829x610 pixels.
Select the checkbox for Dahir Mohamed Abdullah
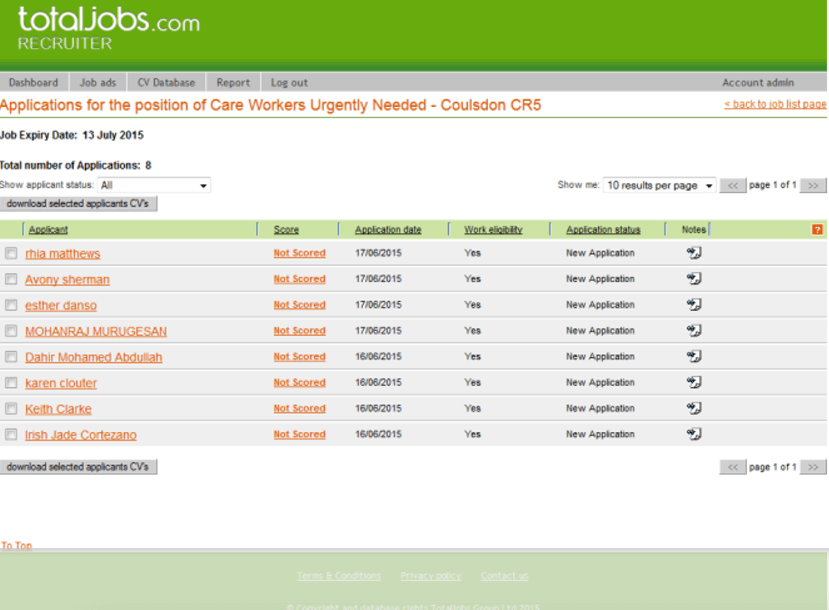[x=11, y=357]
